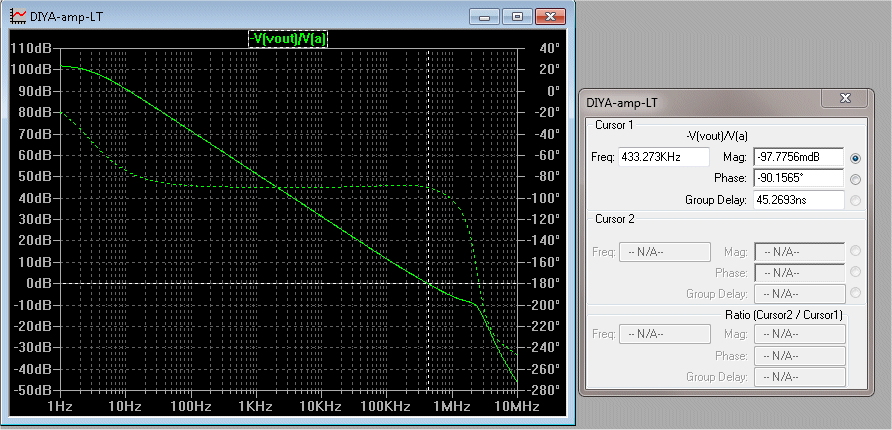
Task: Select Cursor 2 Phase radio button
Action: point(855,272)
